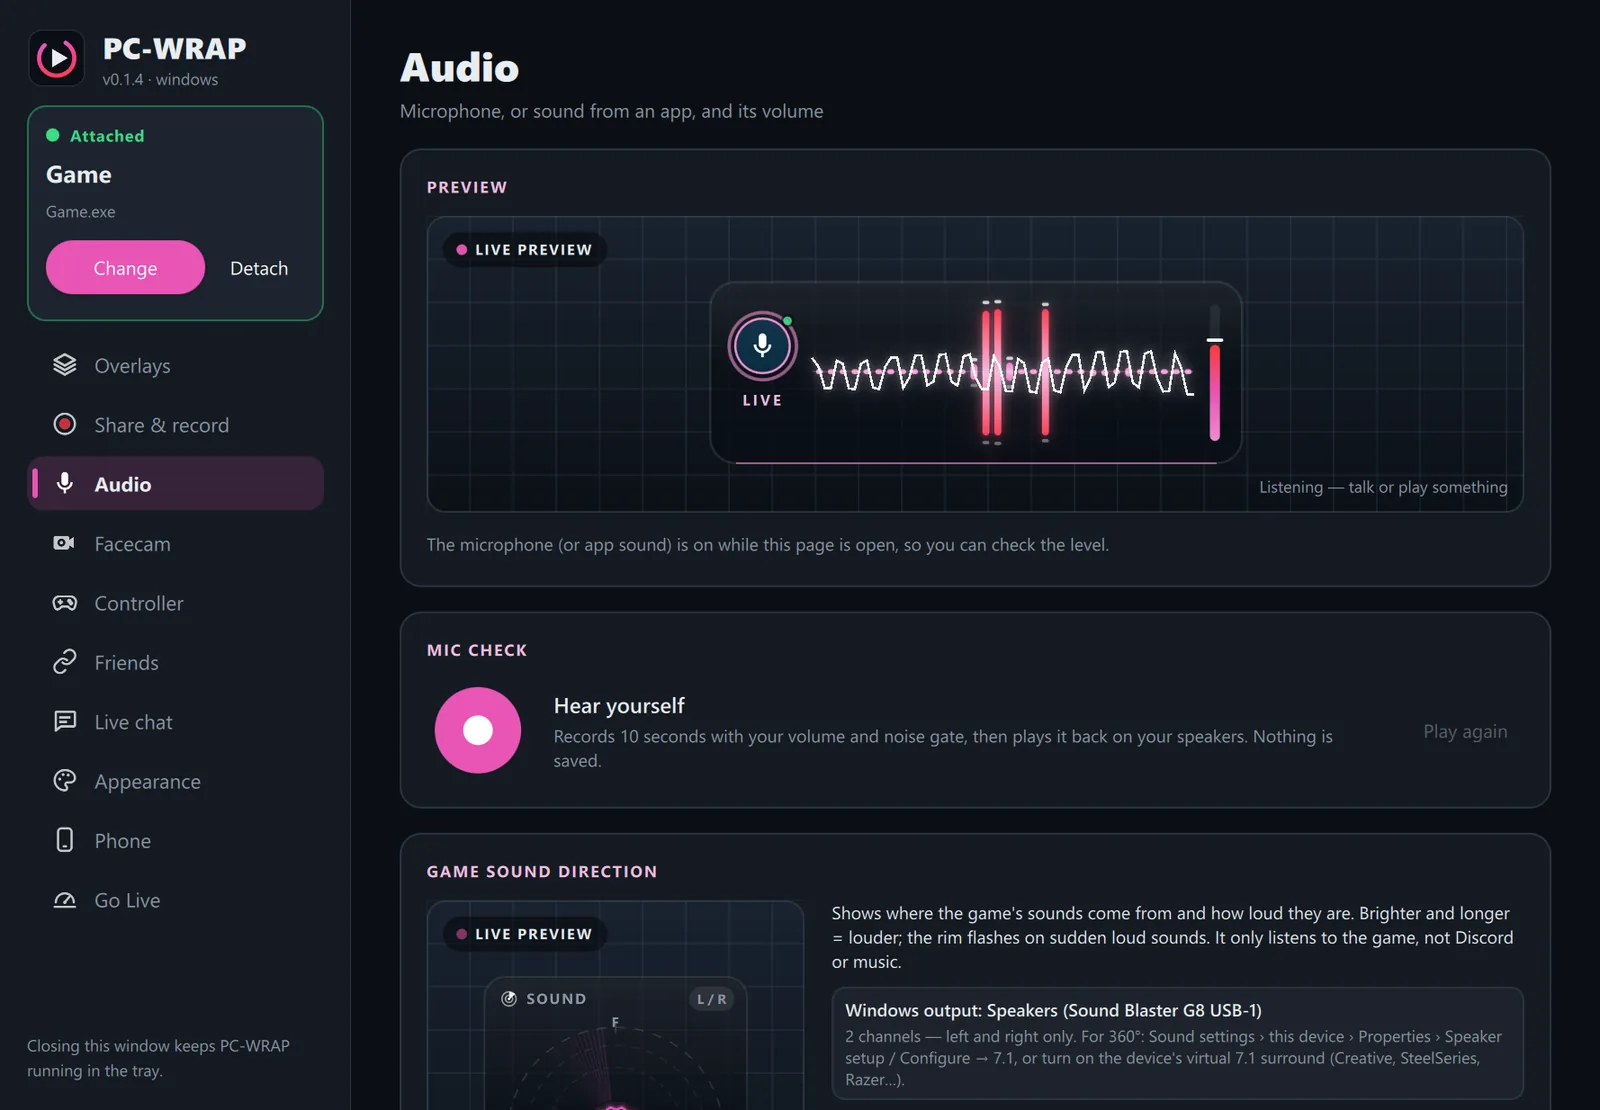
Task: Click the live microphone icon in preview
Action: (762, 346)
